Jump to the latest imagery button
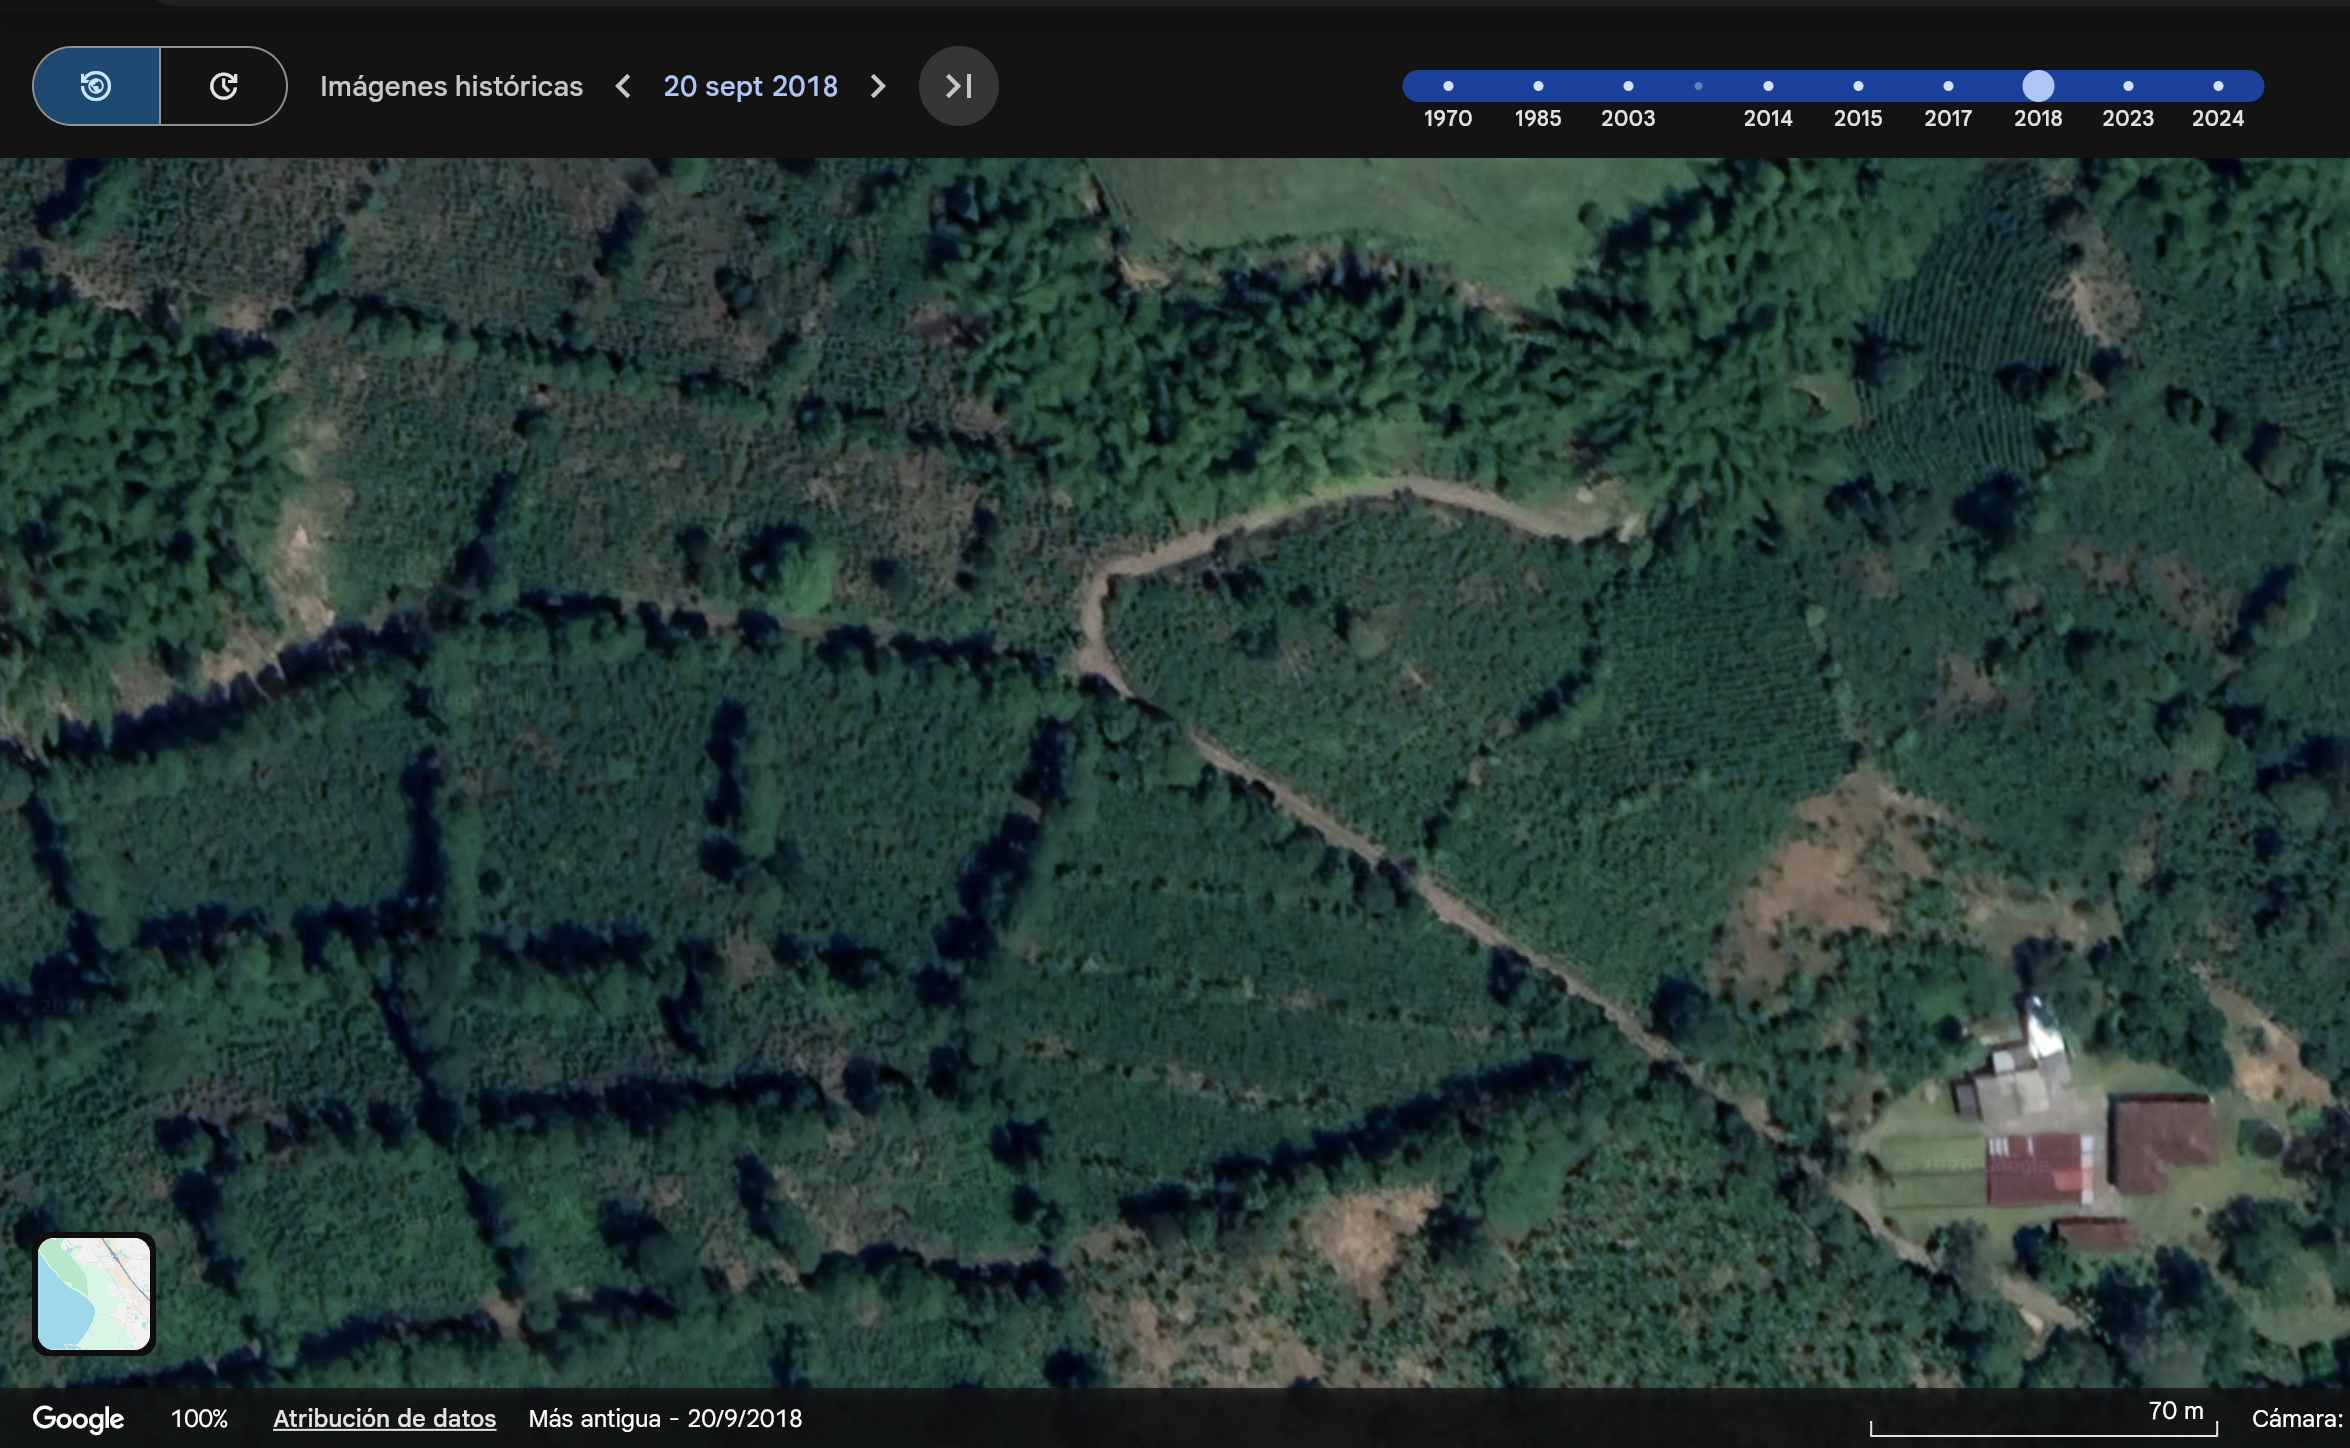Image resolution: width=2350 pixels, height=1448 pixels. click(x=958, y=86)
